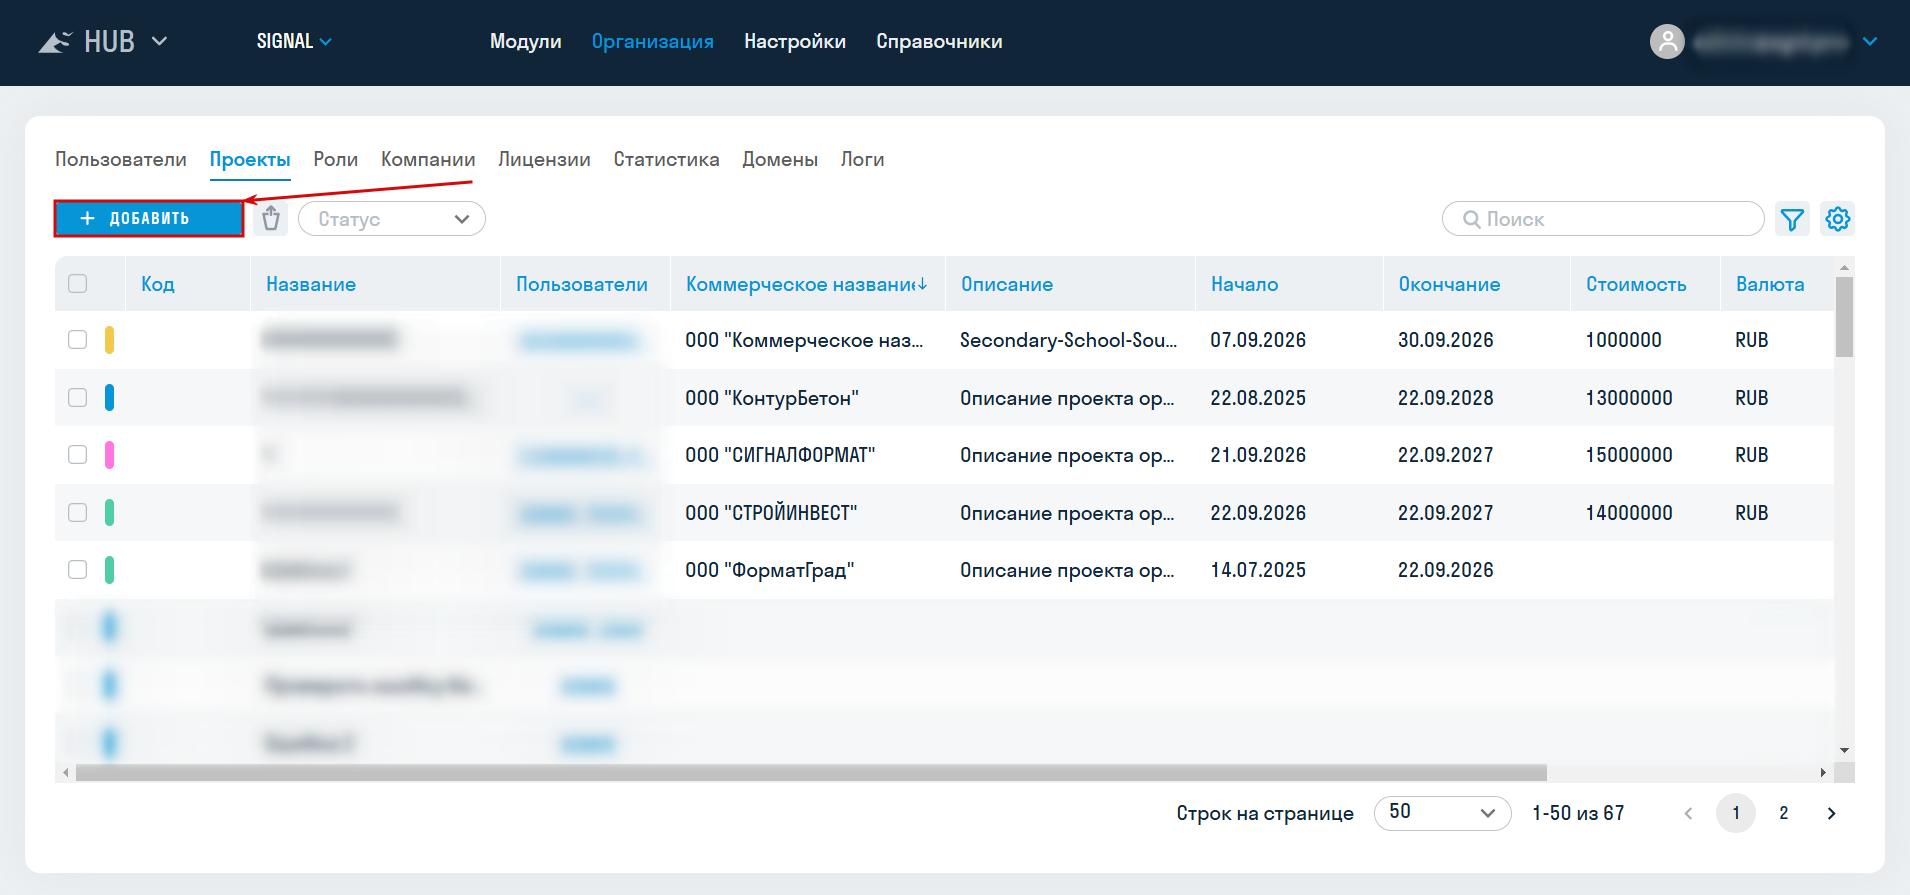Open the Статус filter dropdown
1910x895 pixels.
[392, 219]
